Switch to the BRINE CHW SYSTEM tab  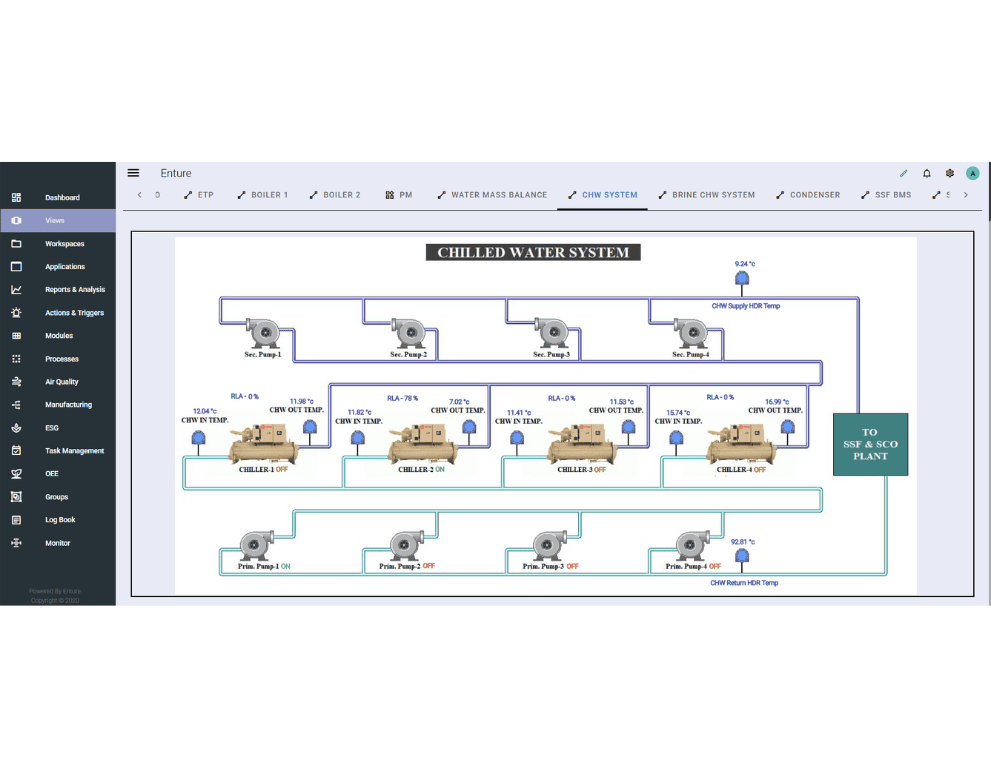point(706,195)
